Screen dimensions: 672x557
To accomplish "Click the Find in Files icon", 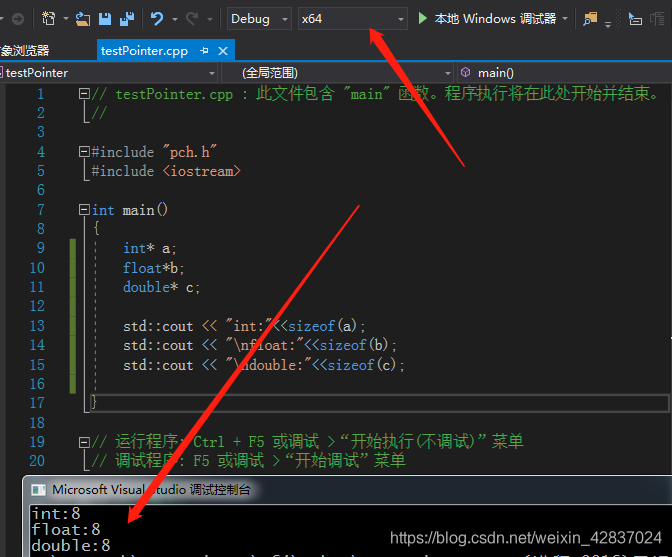I will coord(590,19).
